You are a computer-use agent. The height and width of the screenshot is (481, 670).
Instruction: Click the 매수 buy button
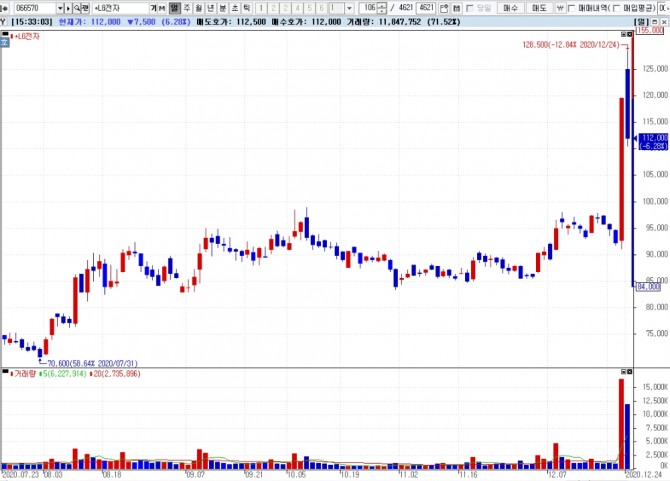point(511,8)
